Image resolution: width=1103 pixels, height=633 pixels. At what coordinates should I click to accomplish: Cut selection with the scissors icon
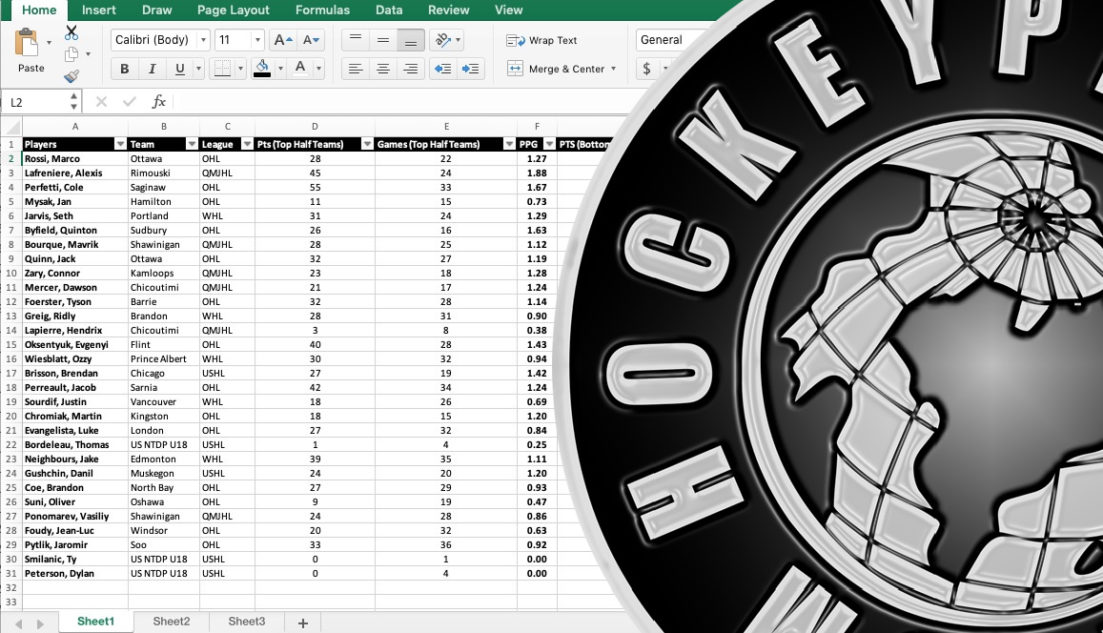tap(71, 32)
